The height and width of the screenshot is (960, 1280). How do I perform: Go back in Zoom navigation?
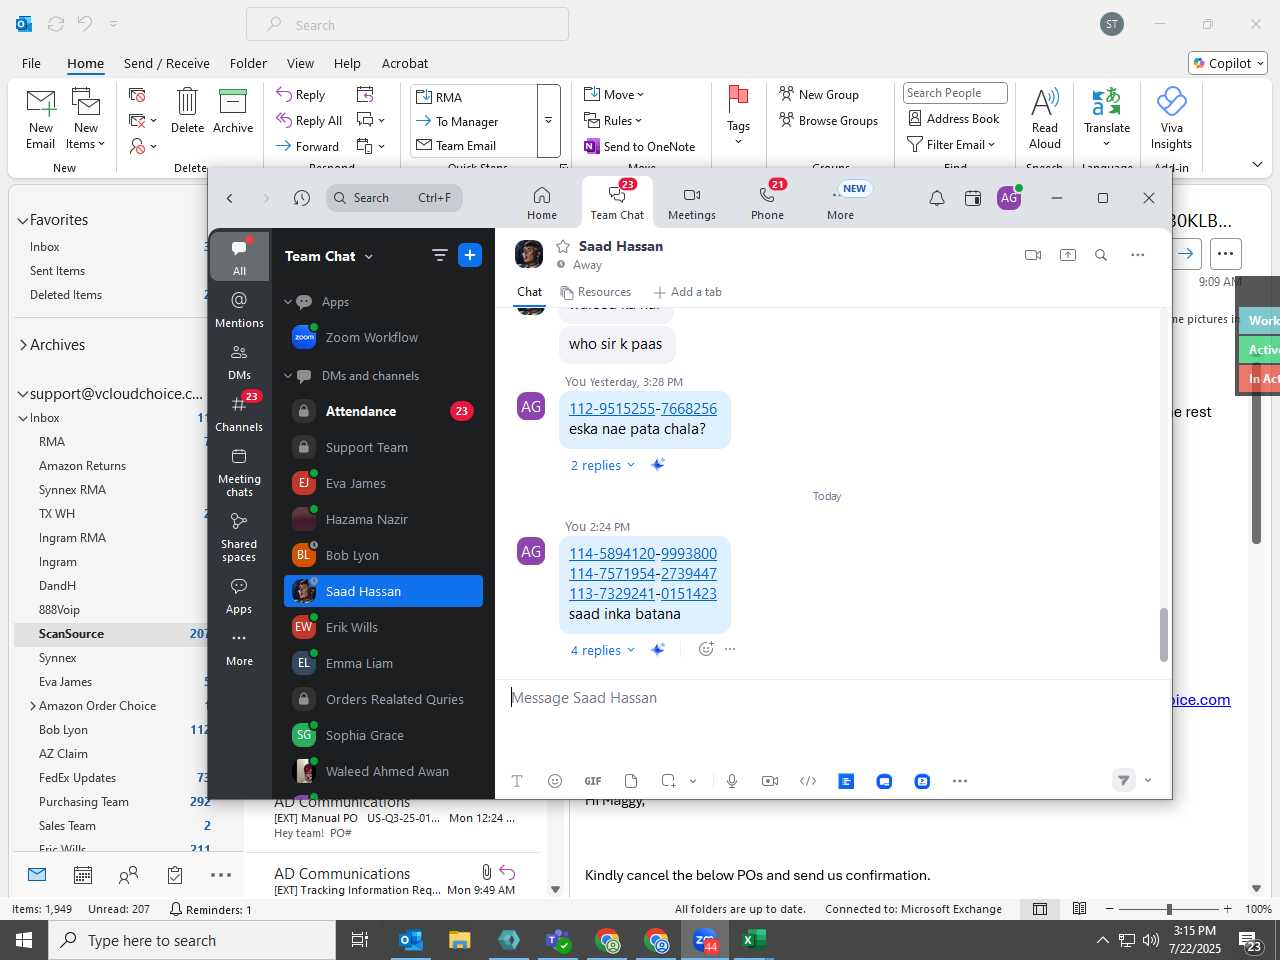(230, 198)
